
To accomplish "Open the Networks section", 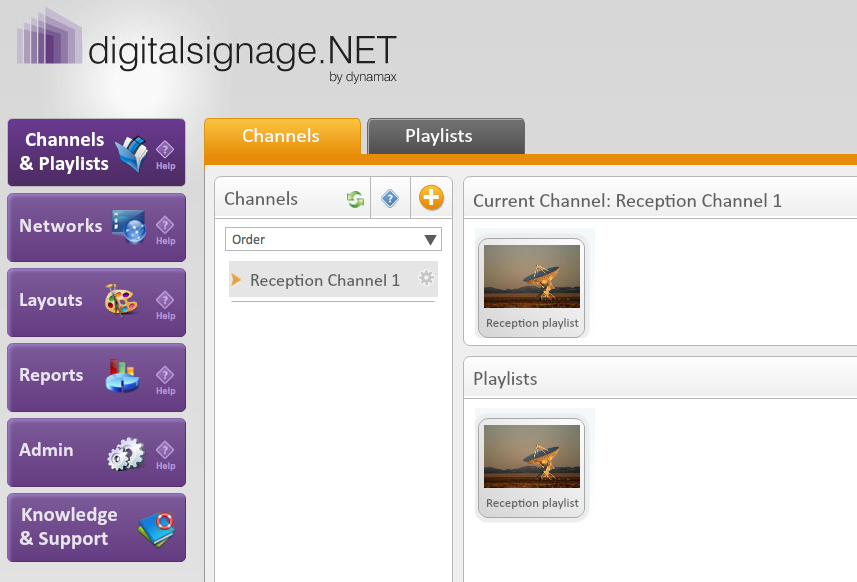I will [x=96, y=227].
